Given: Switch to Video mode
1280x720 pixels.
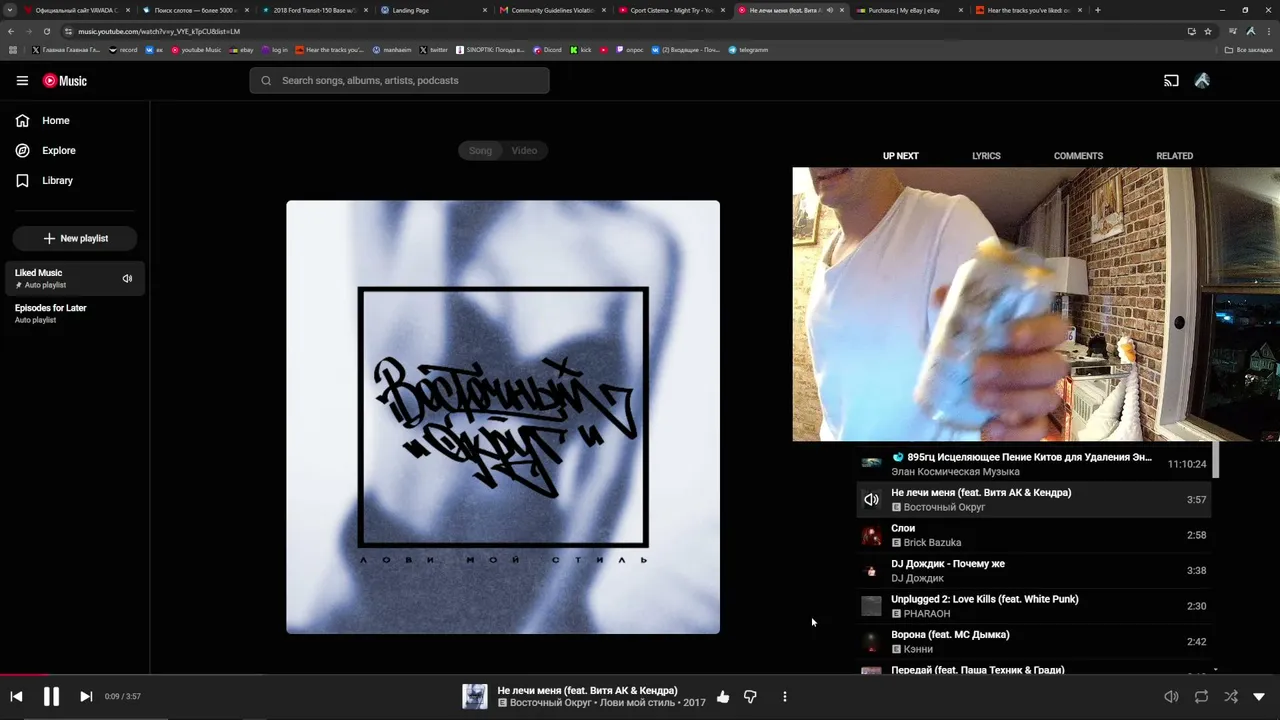Looking at the screenshot, I should coord(525,151).
